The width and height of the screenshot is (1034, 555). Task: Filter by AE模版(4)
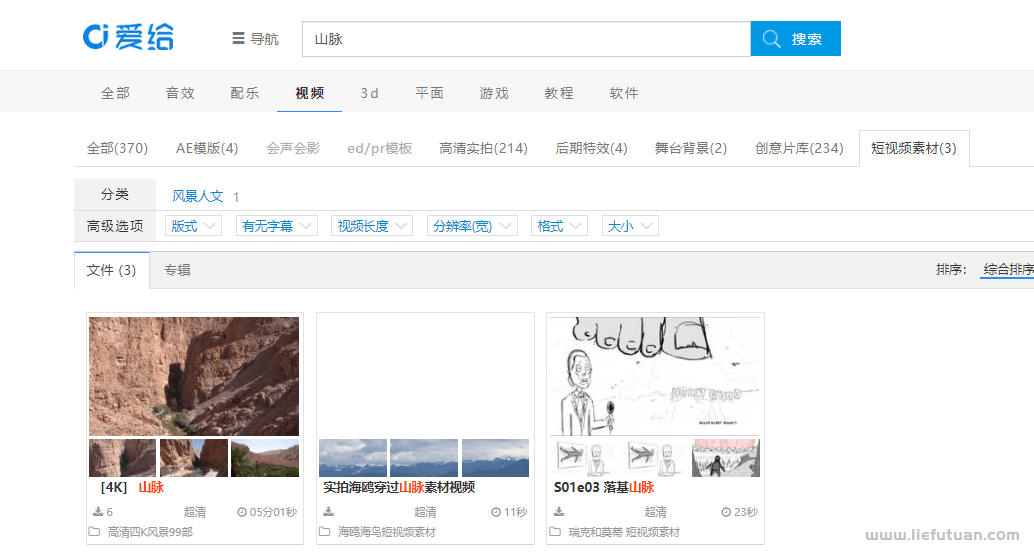[x=207, y=148]
